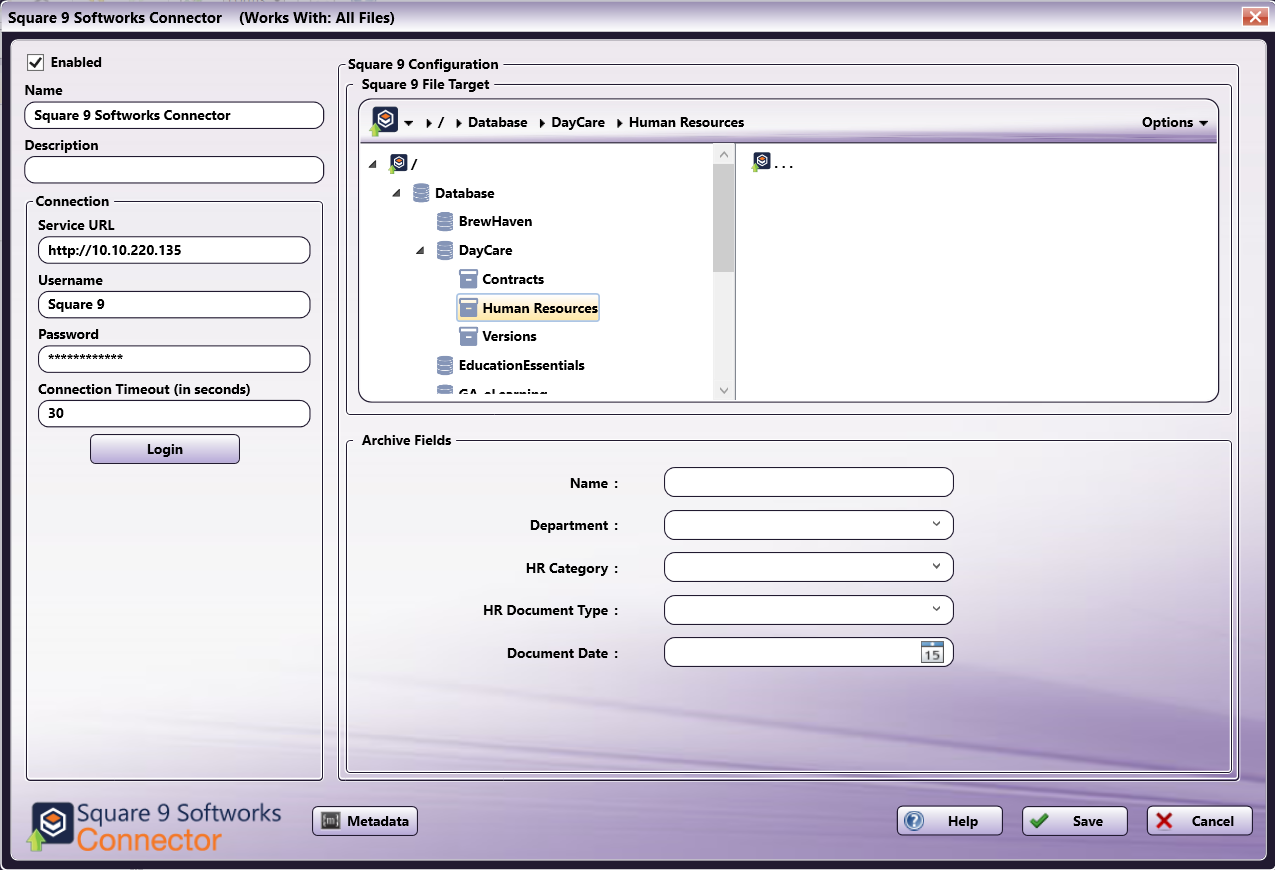
Task: Select the slash root in breadcrumb
Action: click(x=441, y=122)
